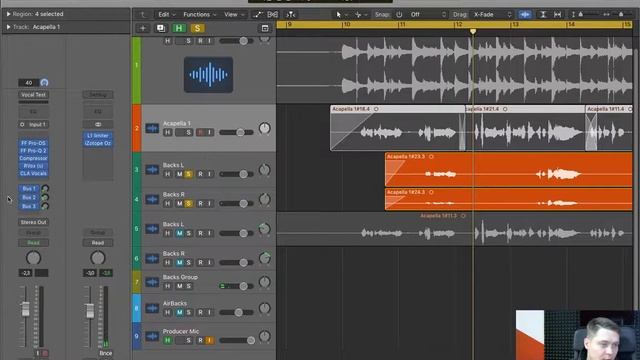Unmute the AirBacks track
The height and width of the screenshot is (360, 640).
coord(179,312)
